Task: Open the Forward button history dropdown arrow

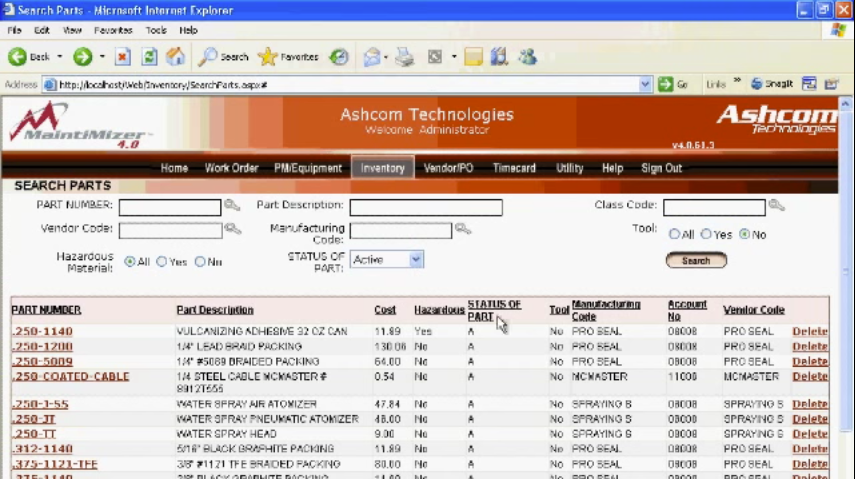Action: pos(102,56)
